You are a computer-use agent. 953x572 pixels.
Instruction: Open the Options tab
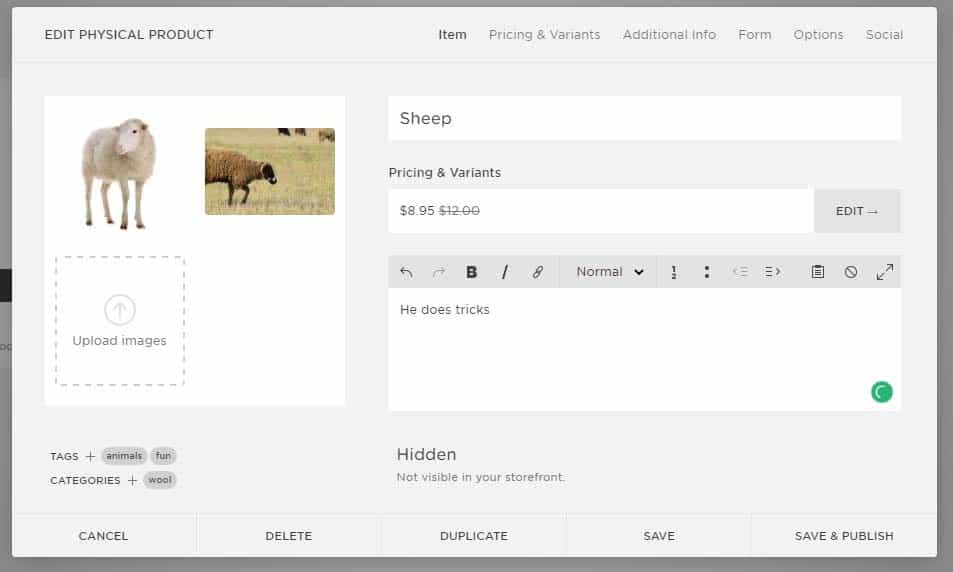(818, 35)
